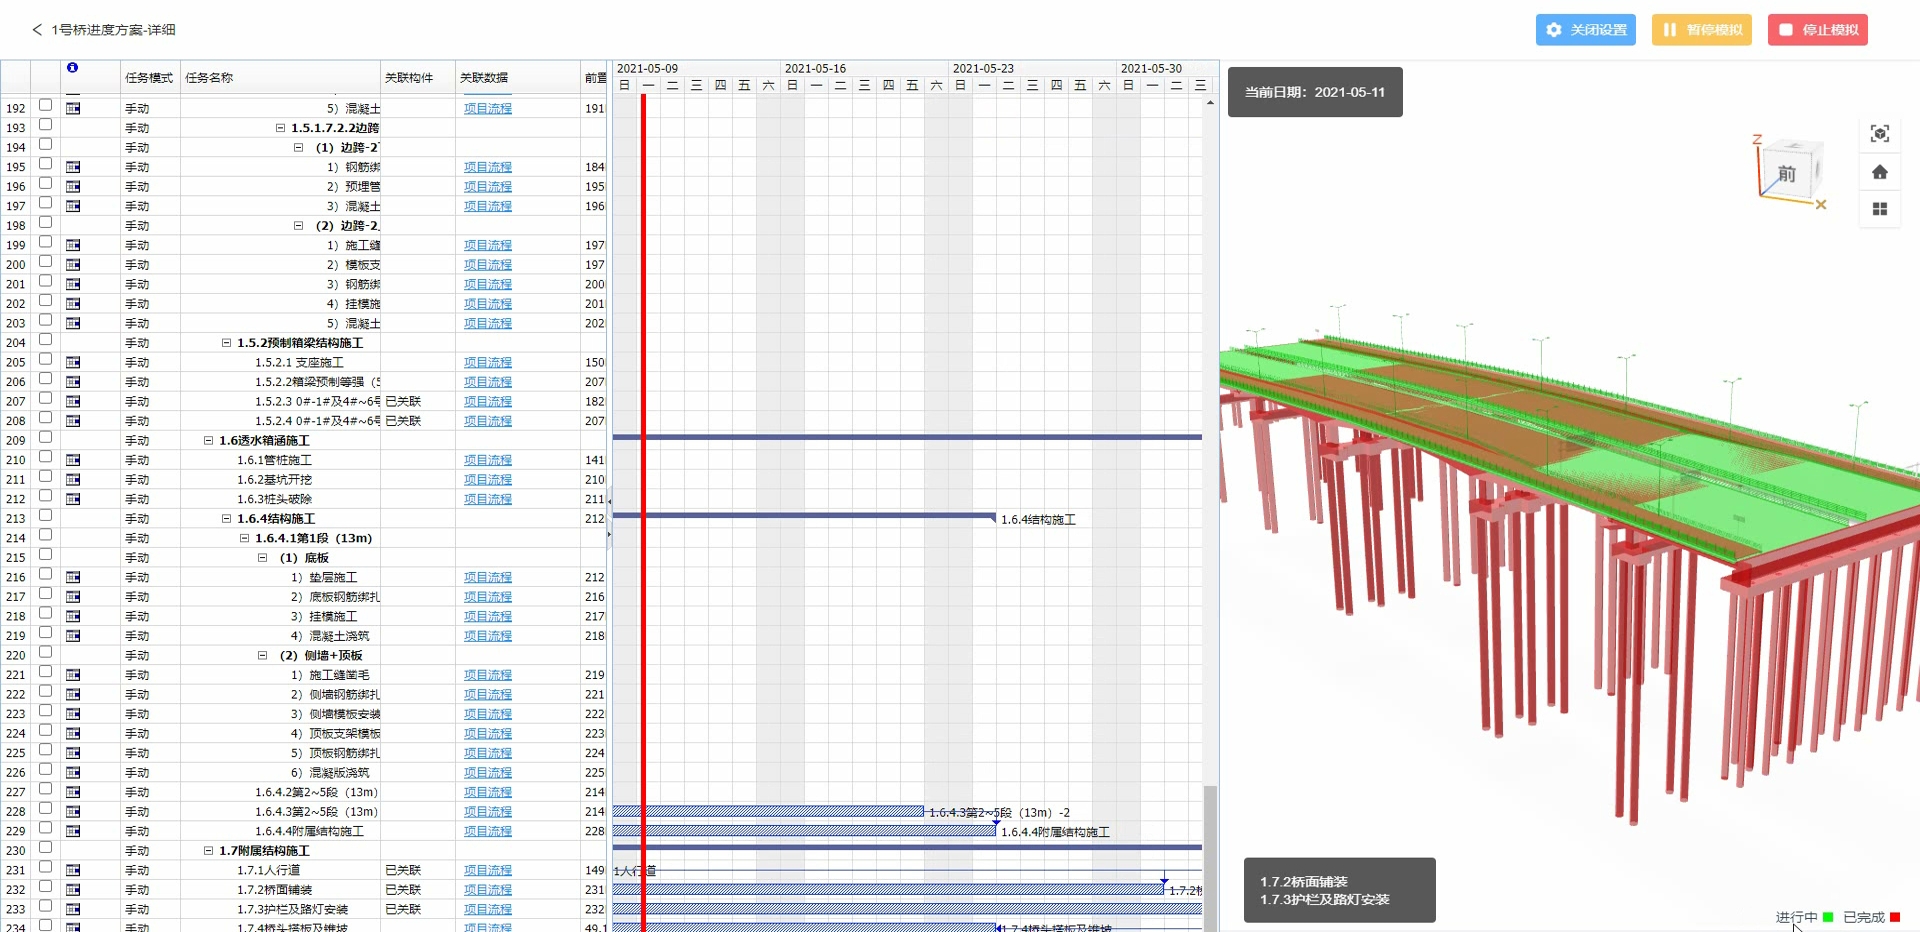Tick the checkbox for row 207
This screenshot has height=932, width=1920.
(x=45, y=399)
